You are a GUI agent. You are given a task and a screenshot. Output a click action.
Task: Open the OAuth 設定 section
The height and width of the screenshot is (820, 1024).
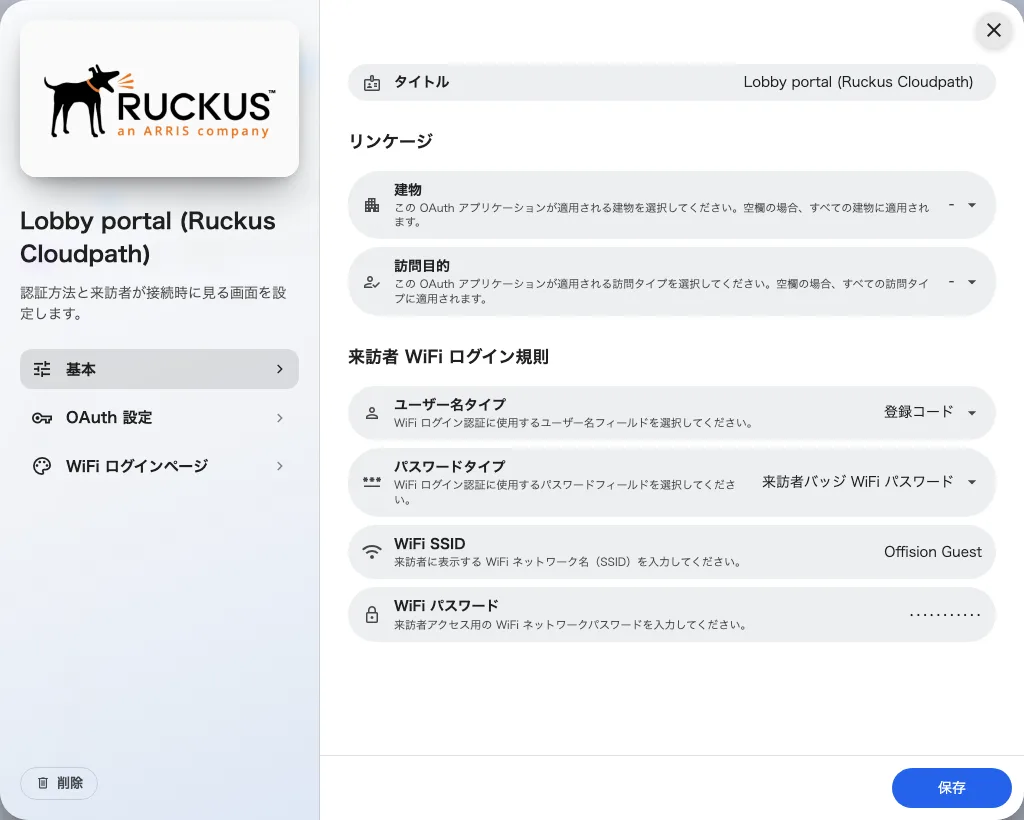(159, 418)
